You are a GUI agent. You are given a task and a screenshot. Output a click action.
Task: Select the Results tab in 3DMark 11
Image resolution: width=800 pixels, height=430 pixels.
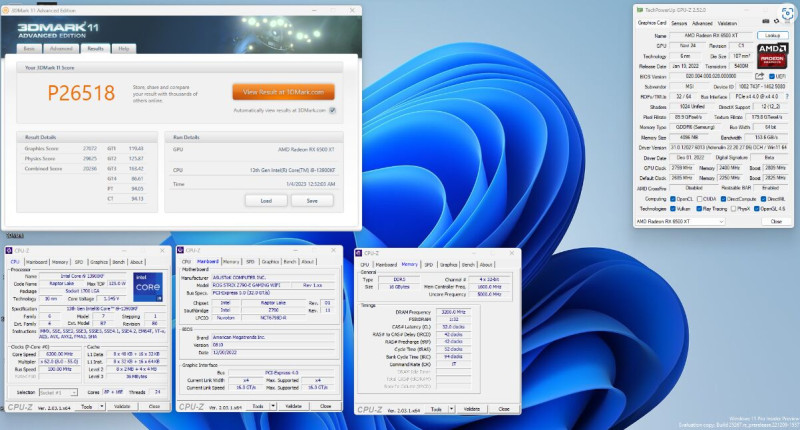click(x=95, y=48)
